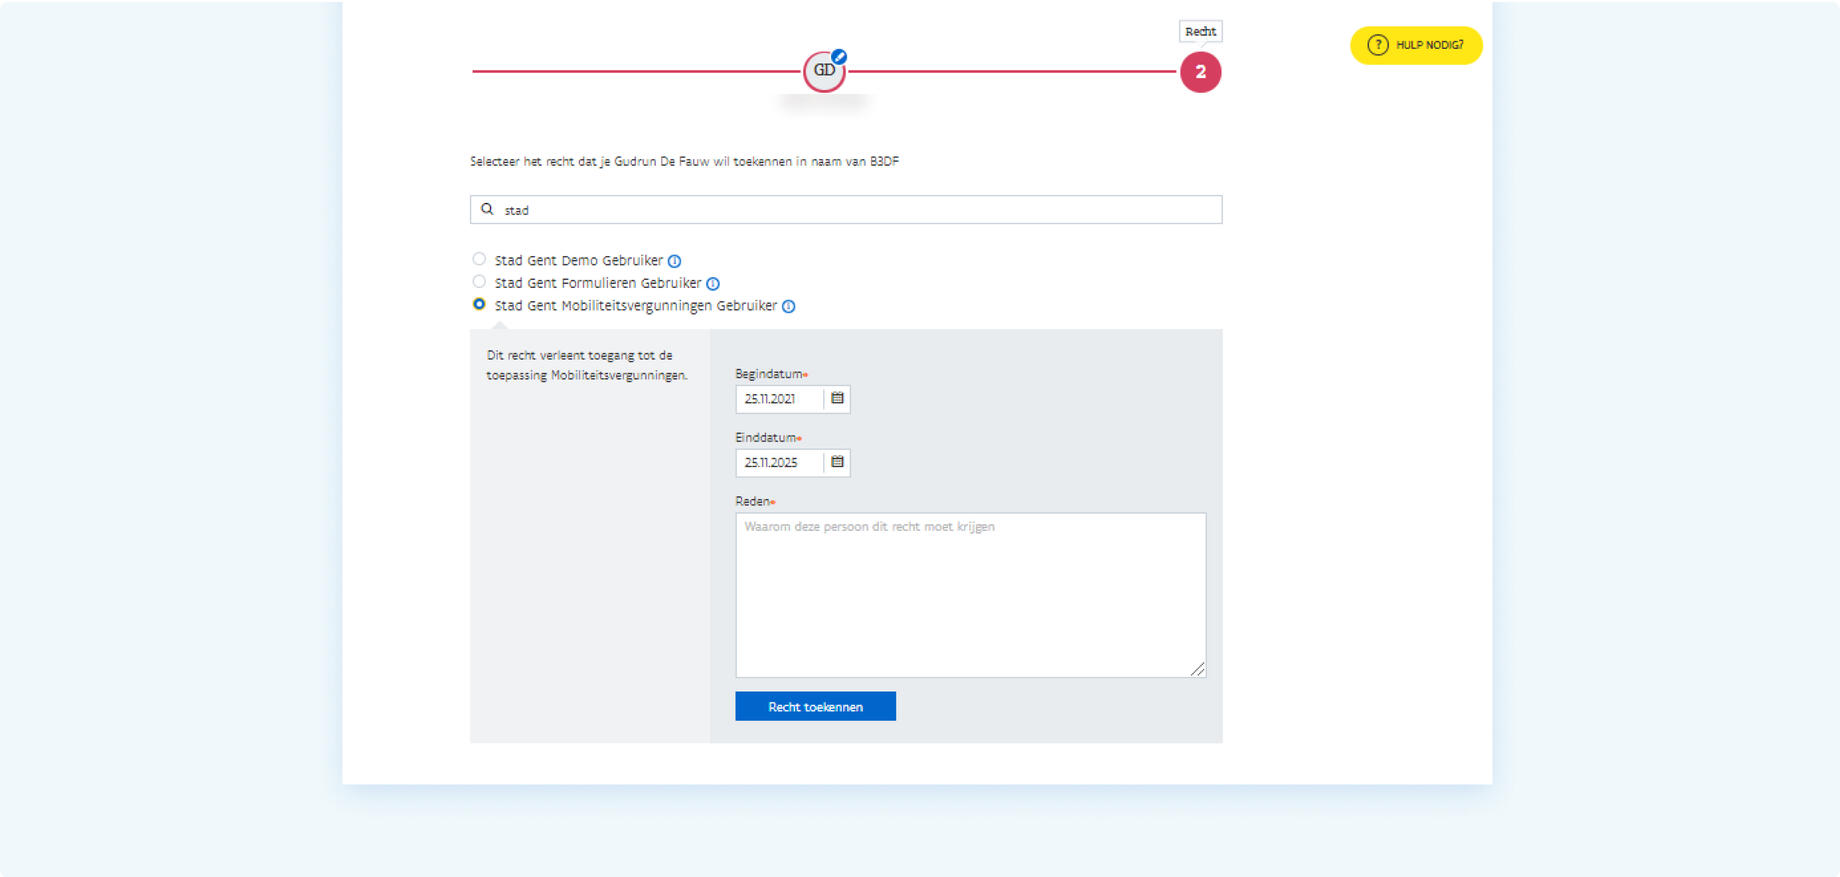Select Stad Gent Demo Gebruiker radio
Image resolution: width=1840 pixels, height=877 pixels.
point(479,259)
